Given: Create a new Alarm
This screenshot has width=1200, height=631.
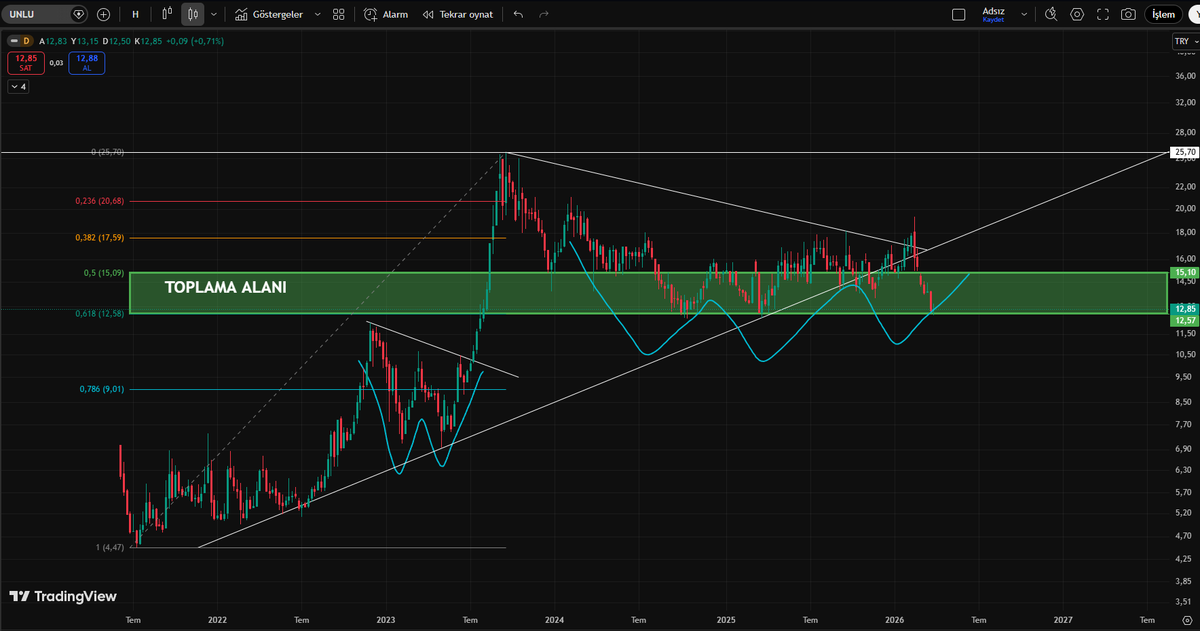Looking at the screenshot, I should point(383,14).
